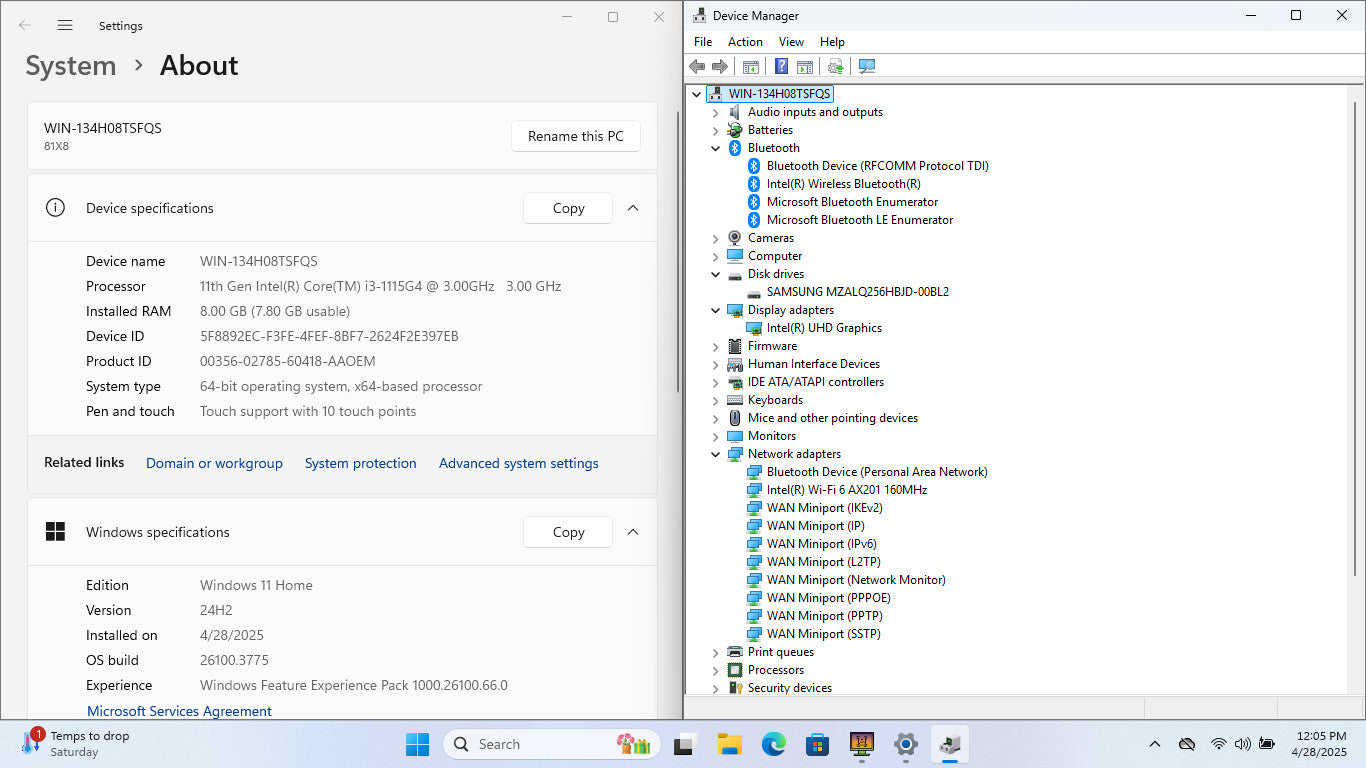The image size is (1366, 768).
Task: Click the Settings window vertical scrollbar
Action: [x=678, y=250]
